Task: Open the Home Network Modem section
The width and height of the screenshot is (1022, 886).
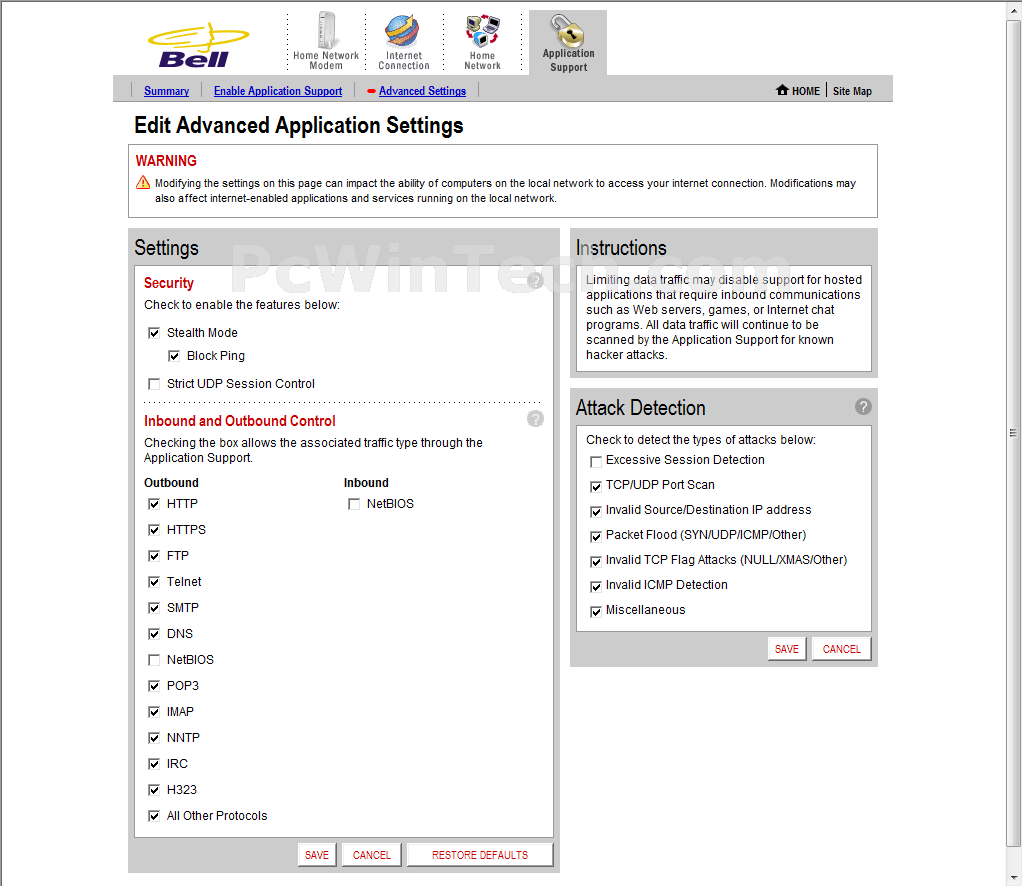Action: click(326, 40)
